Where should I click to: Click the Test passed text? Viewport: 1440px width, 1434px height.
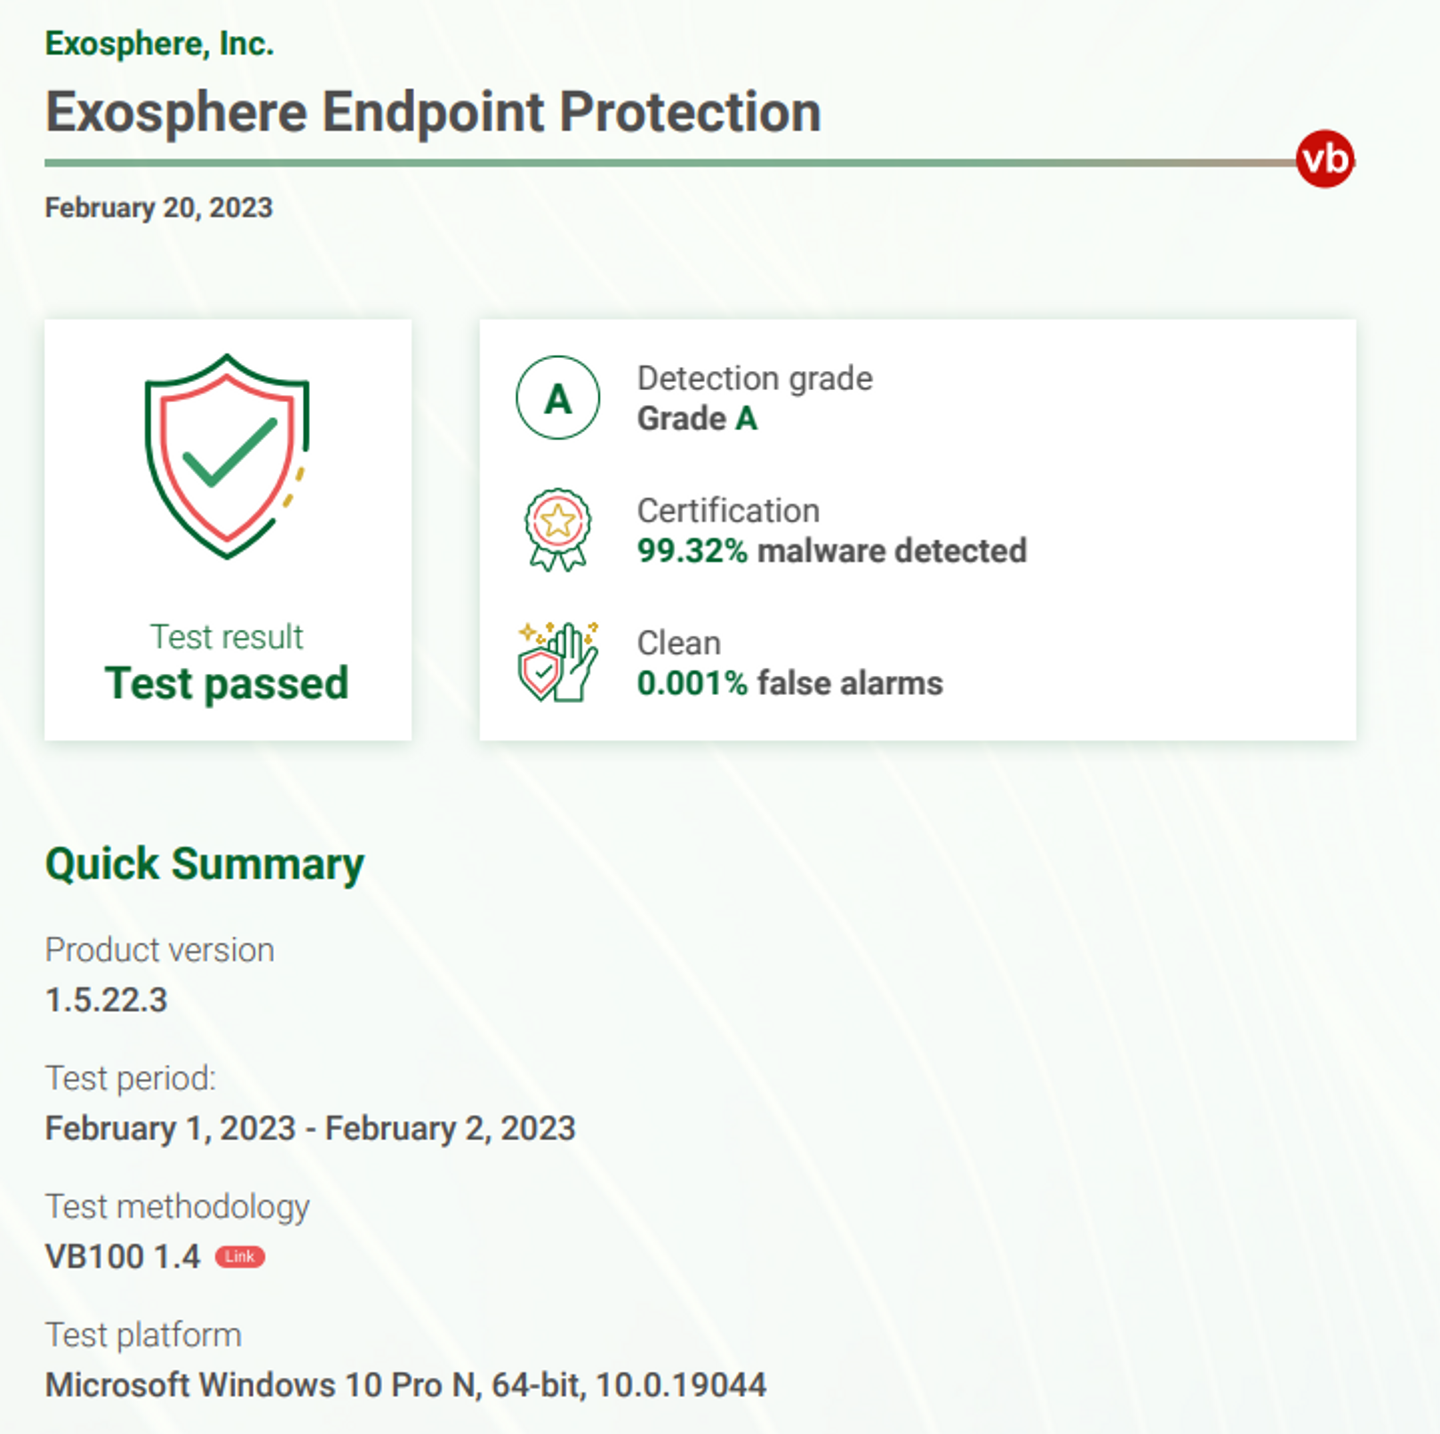[x=227, y=684]
